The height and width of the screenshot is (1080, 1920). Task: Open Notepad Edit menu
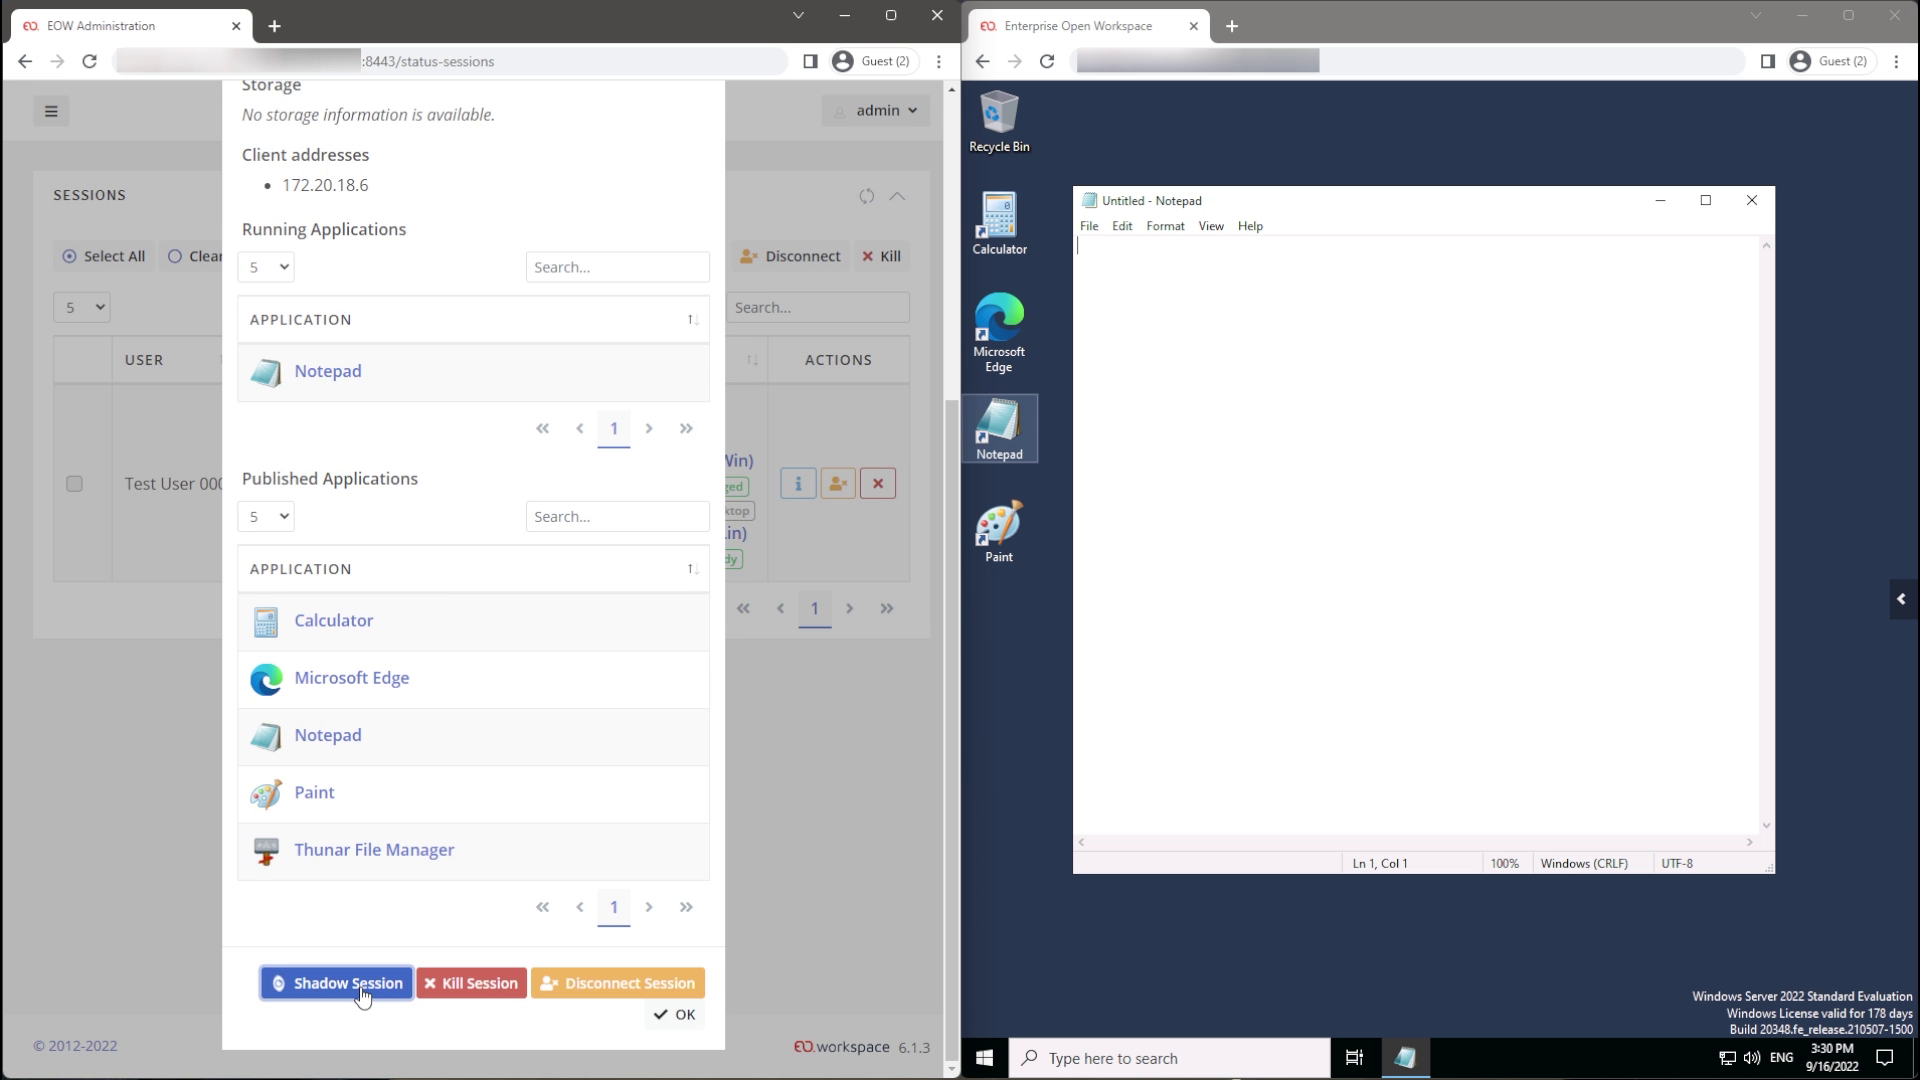(x=1122, y=226)
